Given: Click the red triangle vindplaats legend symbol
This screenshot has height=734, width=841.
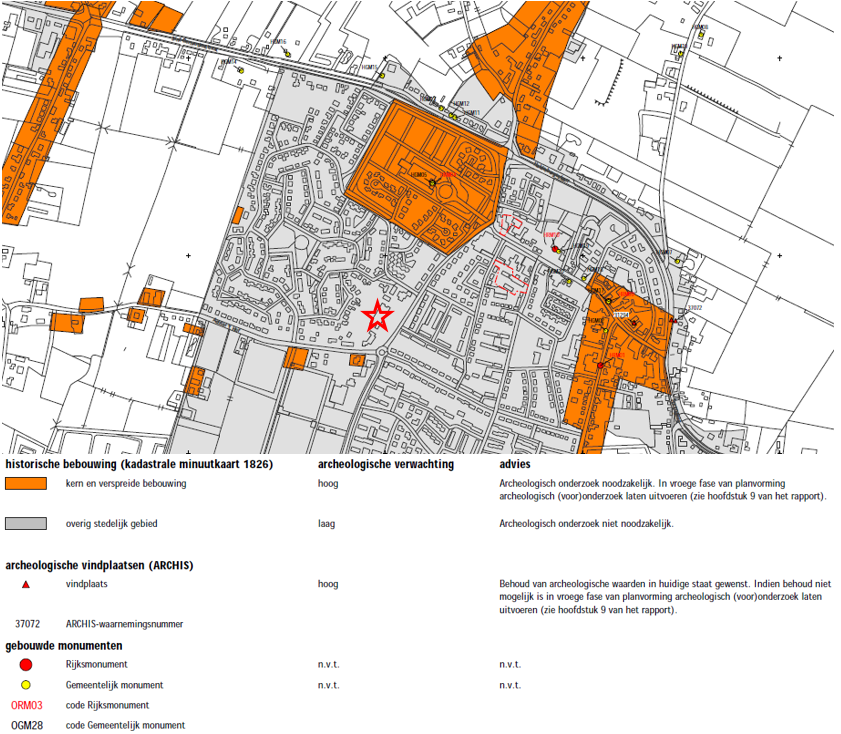Looking at the screenshot, I should tap(26, 584).
